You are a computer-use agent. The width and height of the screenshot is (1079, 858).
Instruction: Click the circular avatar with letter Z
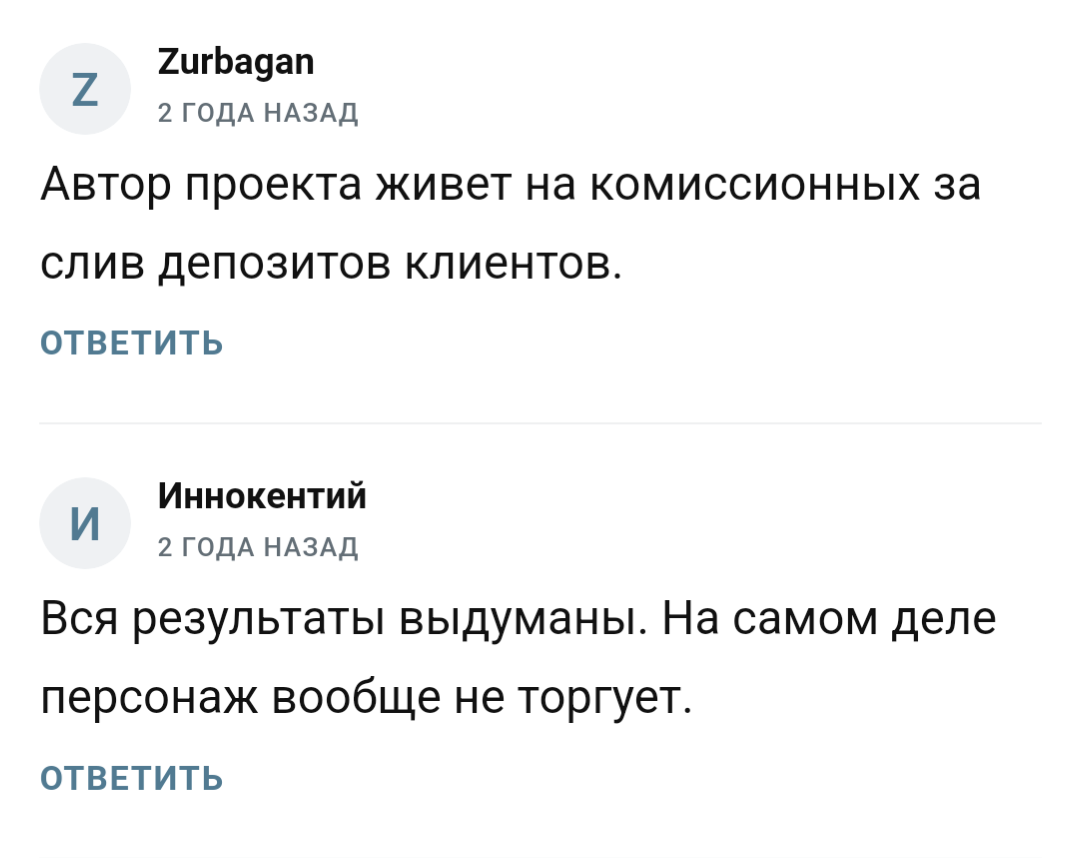[85, 88]
